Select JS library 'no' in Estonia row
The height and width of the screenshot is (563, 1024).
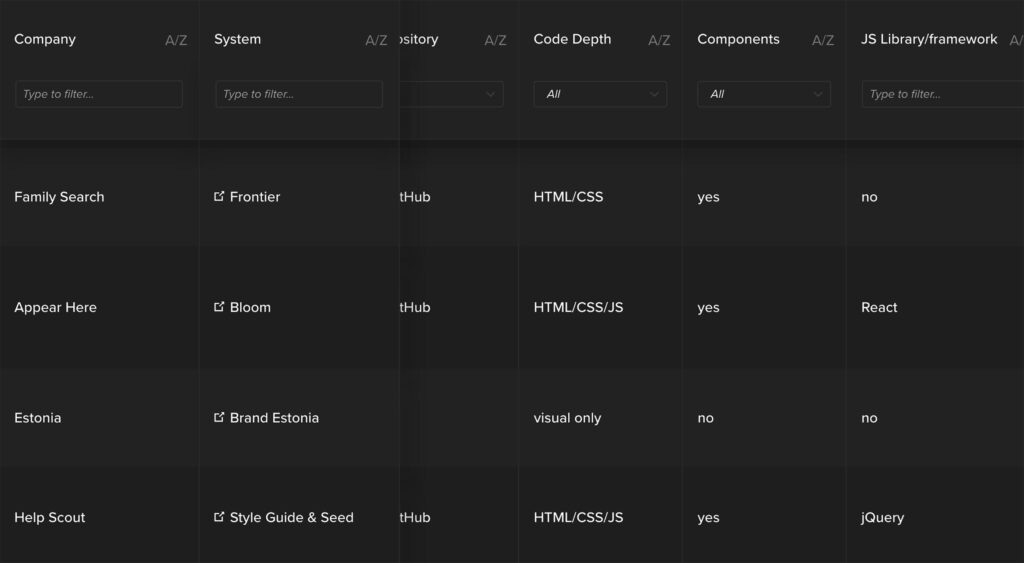(869, 419)
